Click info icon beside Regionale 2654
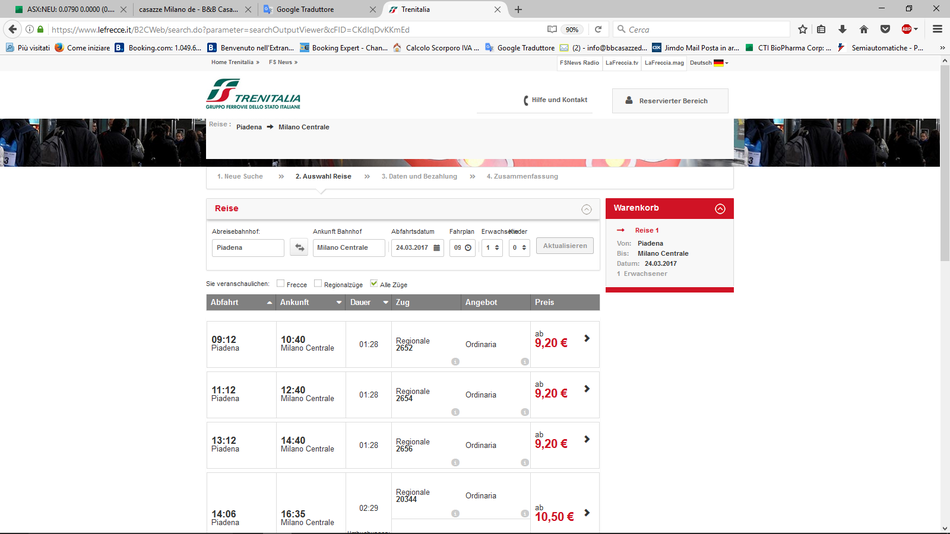This screenshot has height=534, width=950. [x=455, y=412]
